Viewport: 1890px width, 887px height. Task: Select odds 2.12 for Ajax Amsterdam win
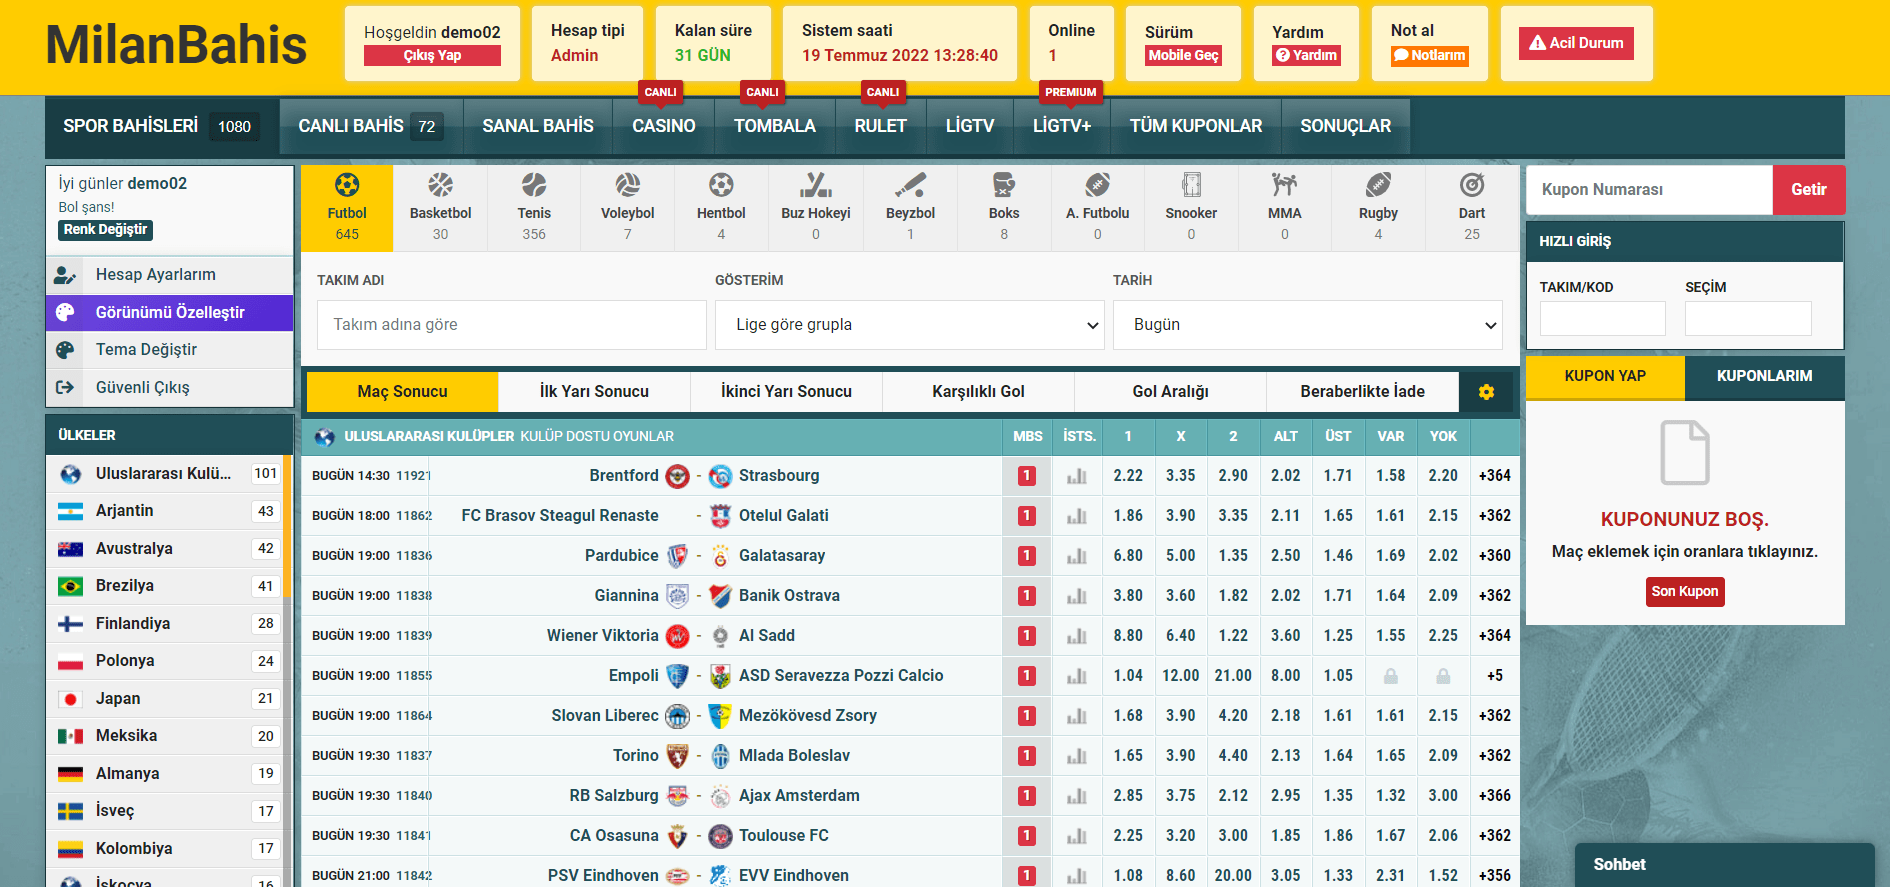click(1233, 796)
